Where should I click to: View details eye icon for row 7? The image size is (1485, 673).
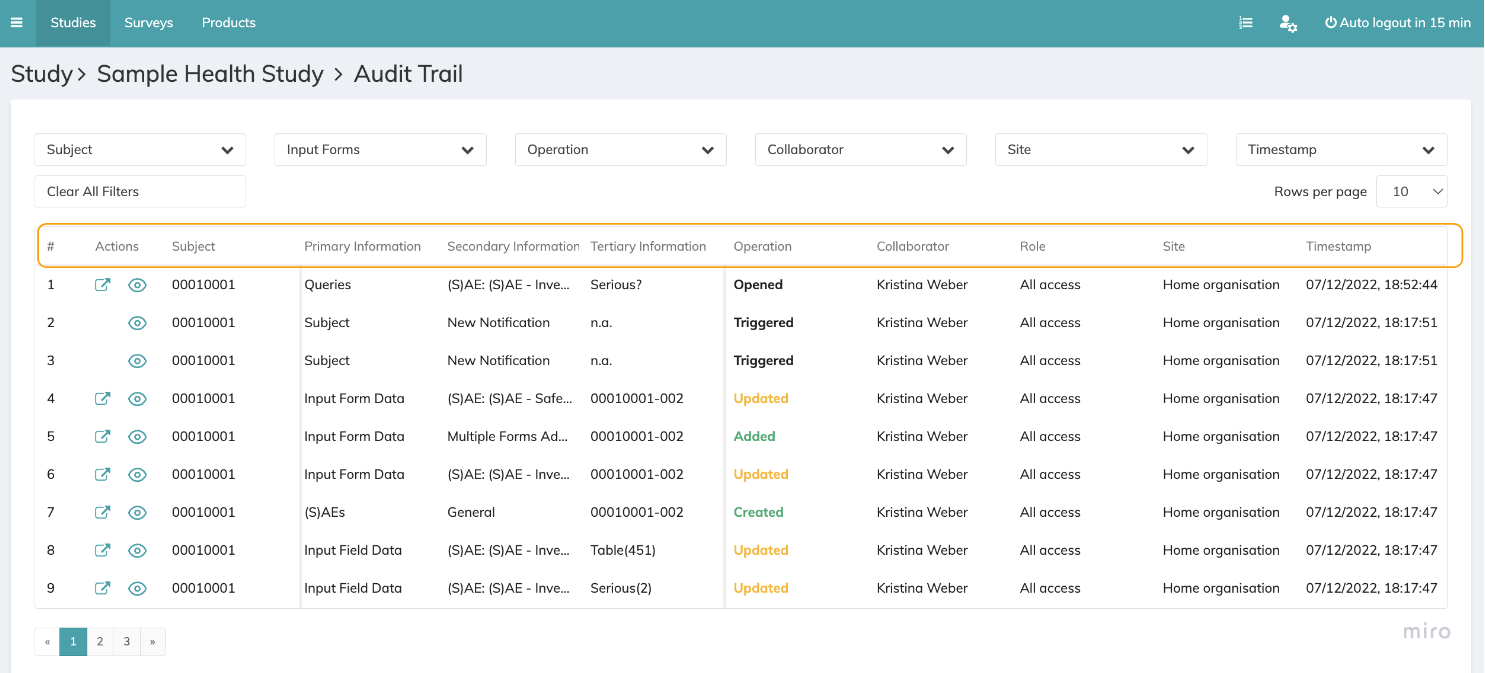(138, 513)
